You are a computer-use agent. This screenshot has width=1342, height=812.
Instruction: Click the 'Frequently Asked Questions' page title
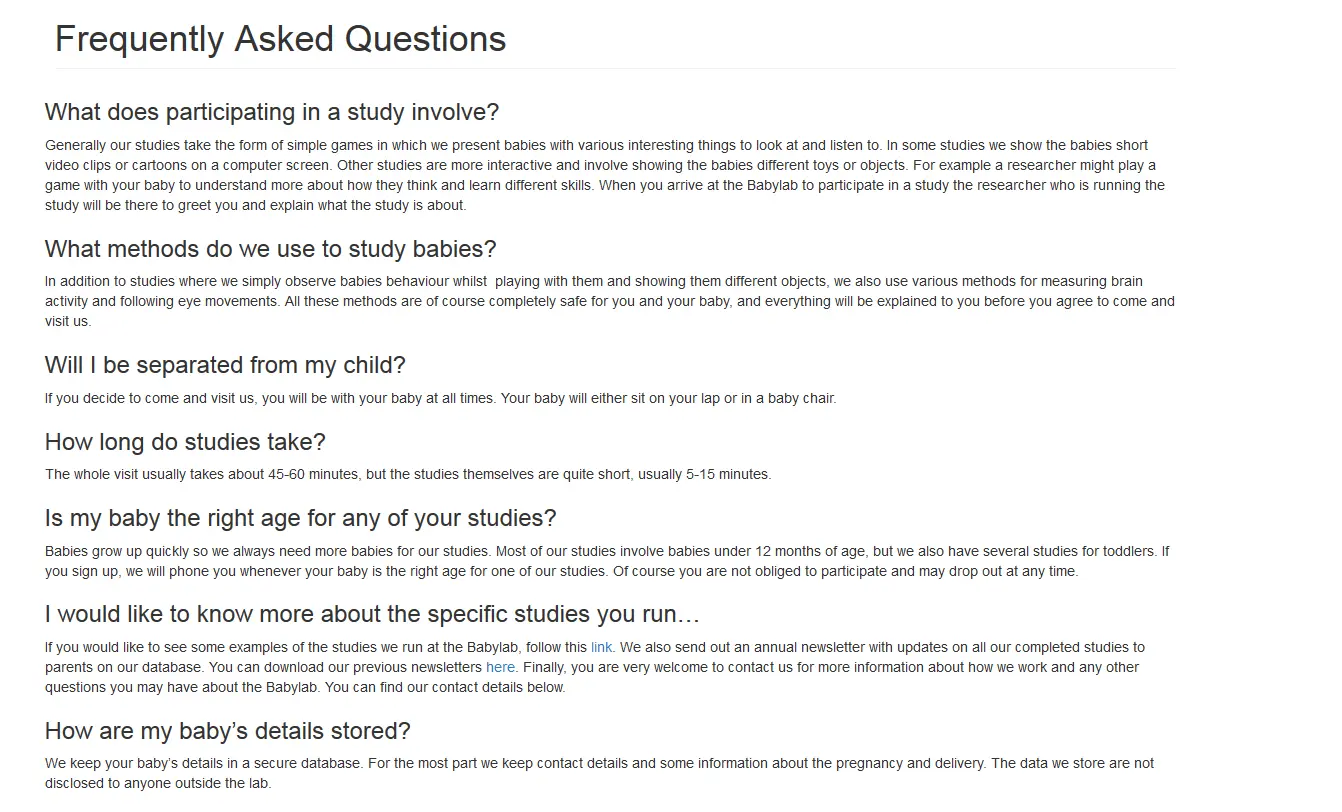[x=280, y=39]
